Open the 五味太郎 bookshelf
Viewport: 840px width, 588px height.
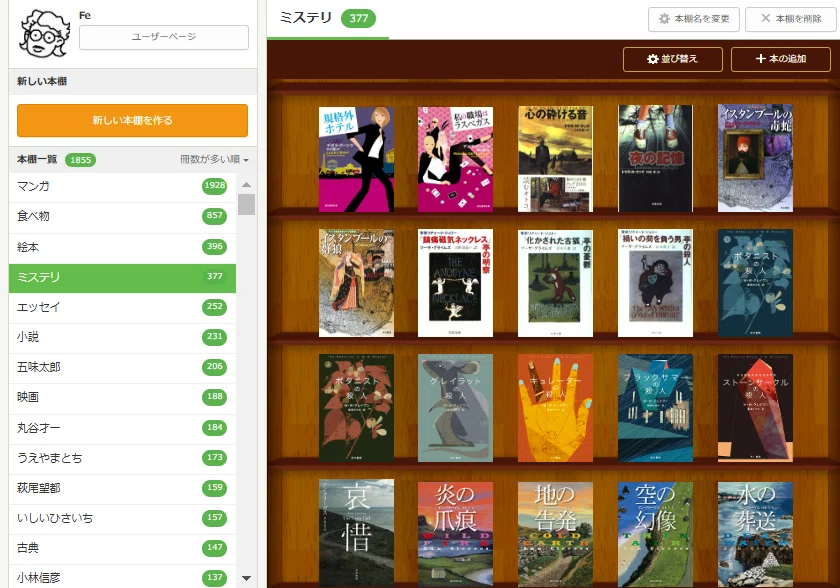pos(122,367)
